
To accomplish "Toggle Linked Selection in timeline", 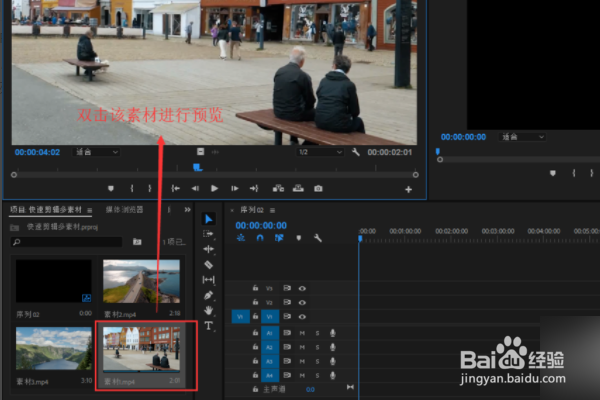I will pos(279,238).
